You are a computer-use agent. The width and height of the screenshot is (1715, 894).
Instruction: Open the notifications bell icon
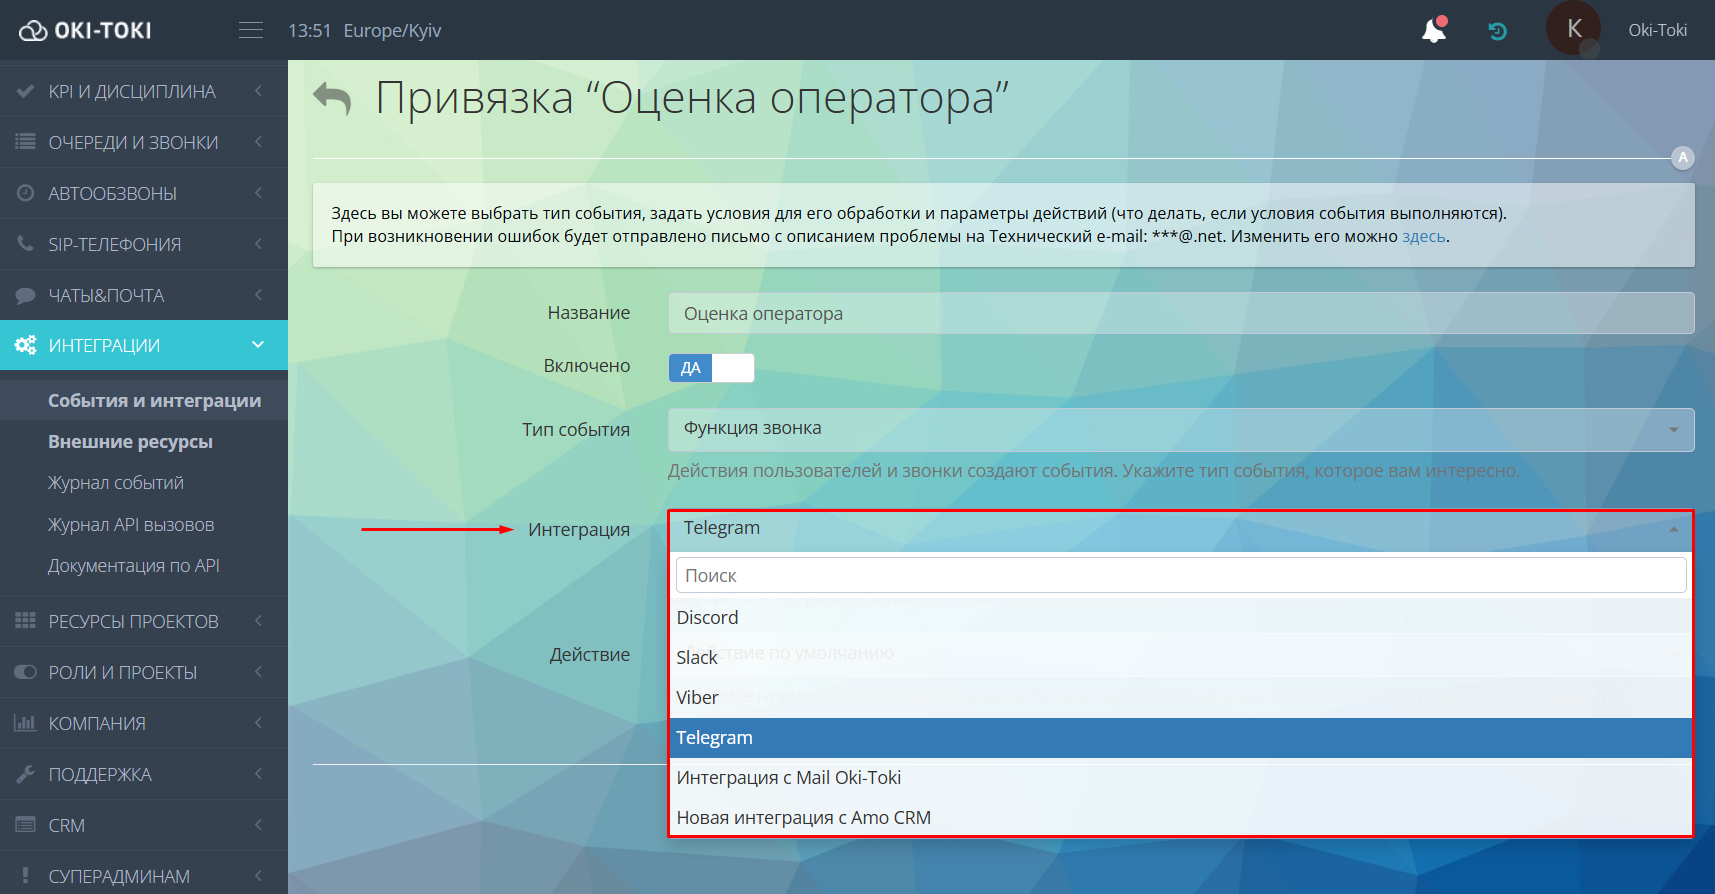1434,30
